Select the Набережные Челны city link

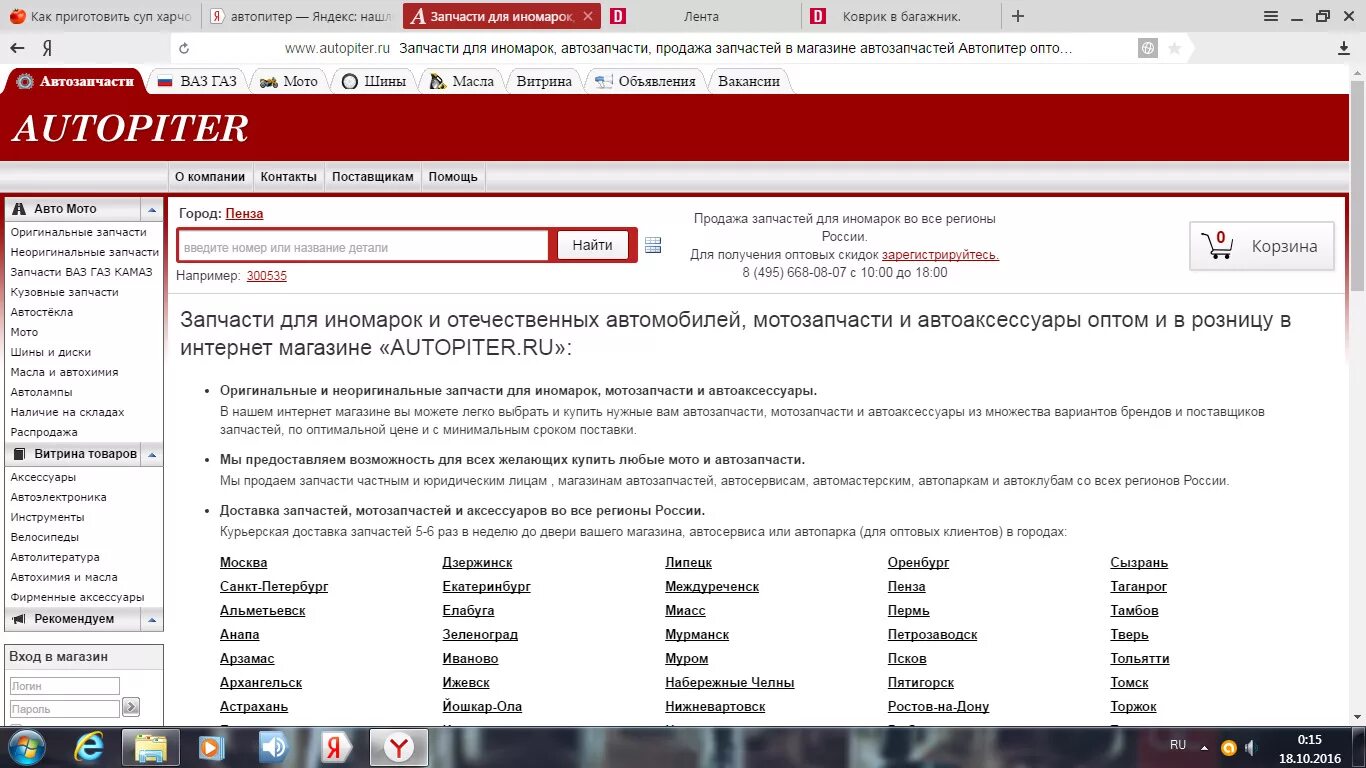pyautogui.click(x=730, y=683)
